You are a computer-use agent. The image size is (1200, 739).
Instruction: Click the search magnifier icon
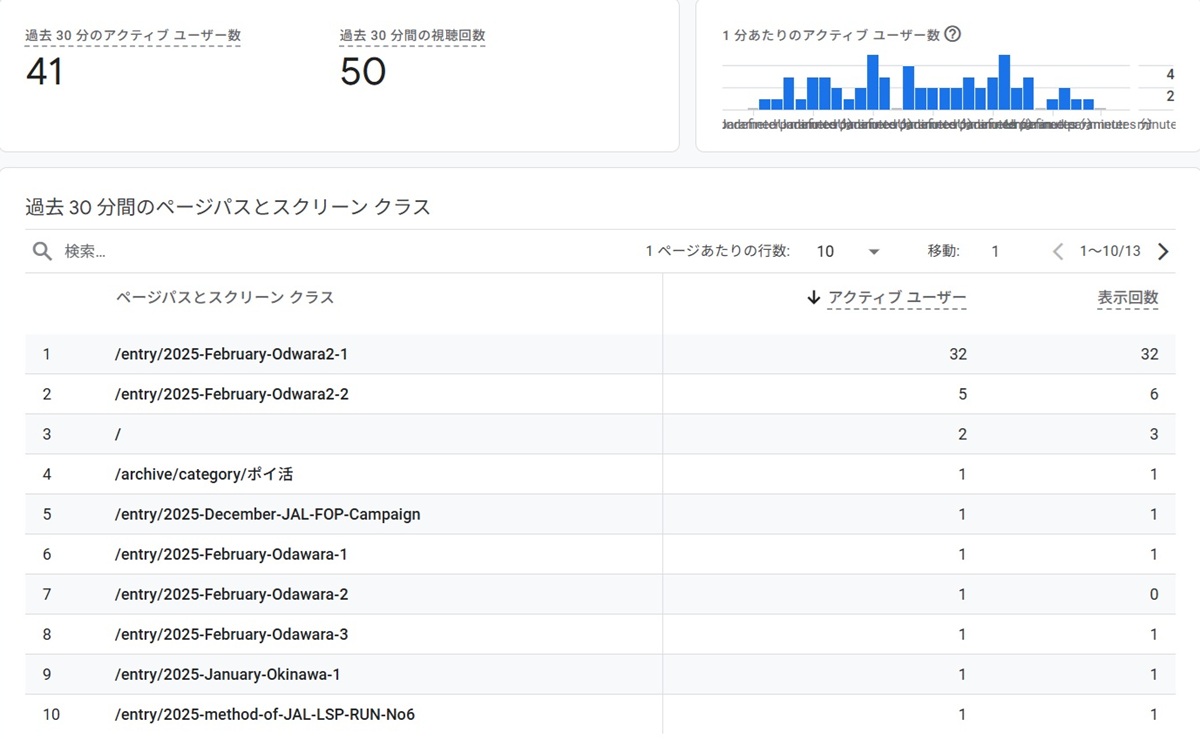(x=42, y=251)
